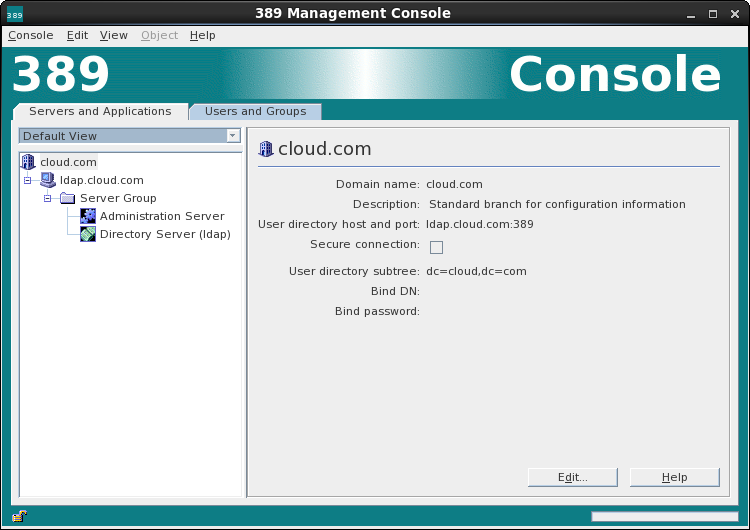Select Directory Server (ldap) label in tree
This screenshot has width=750, height=530.
pos(165,234)
